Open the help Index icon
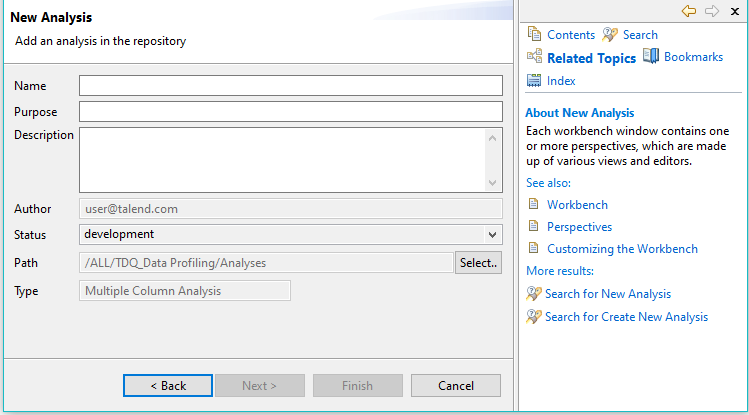749x415 pixels. click(x=534, y=81)
